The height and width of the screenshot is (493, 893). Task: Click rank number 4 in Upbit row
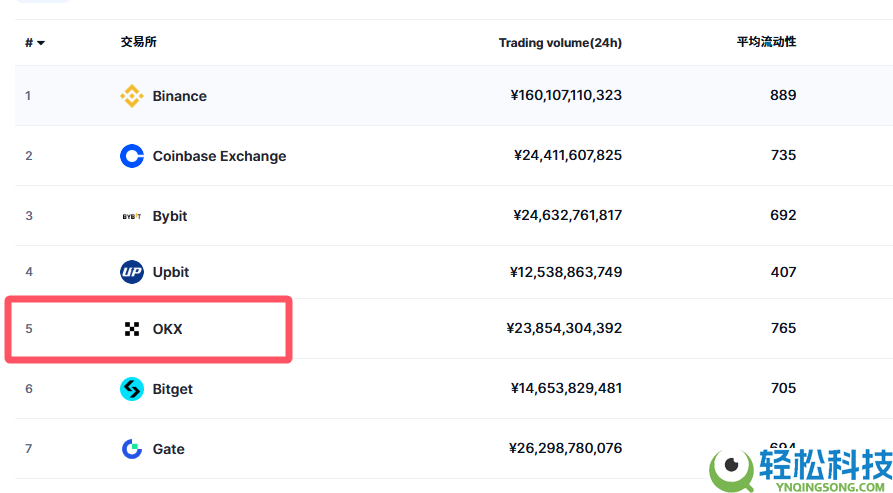(x=28, y=272)
